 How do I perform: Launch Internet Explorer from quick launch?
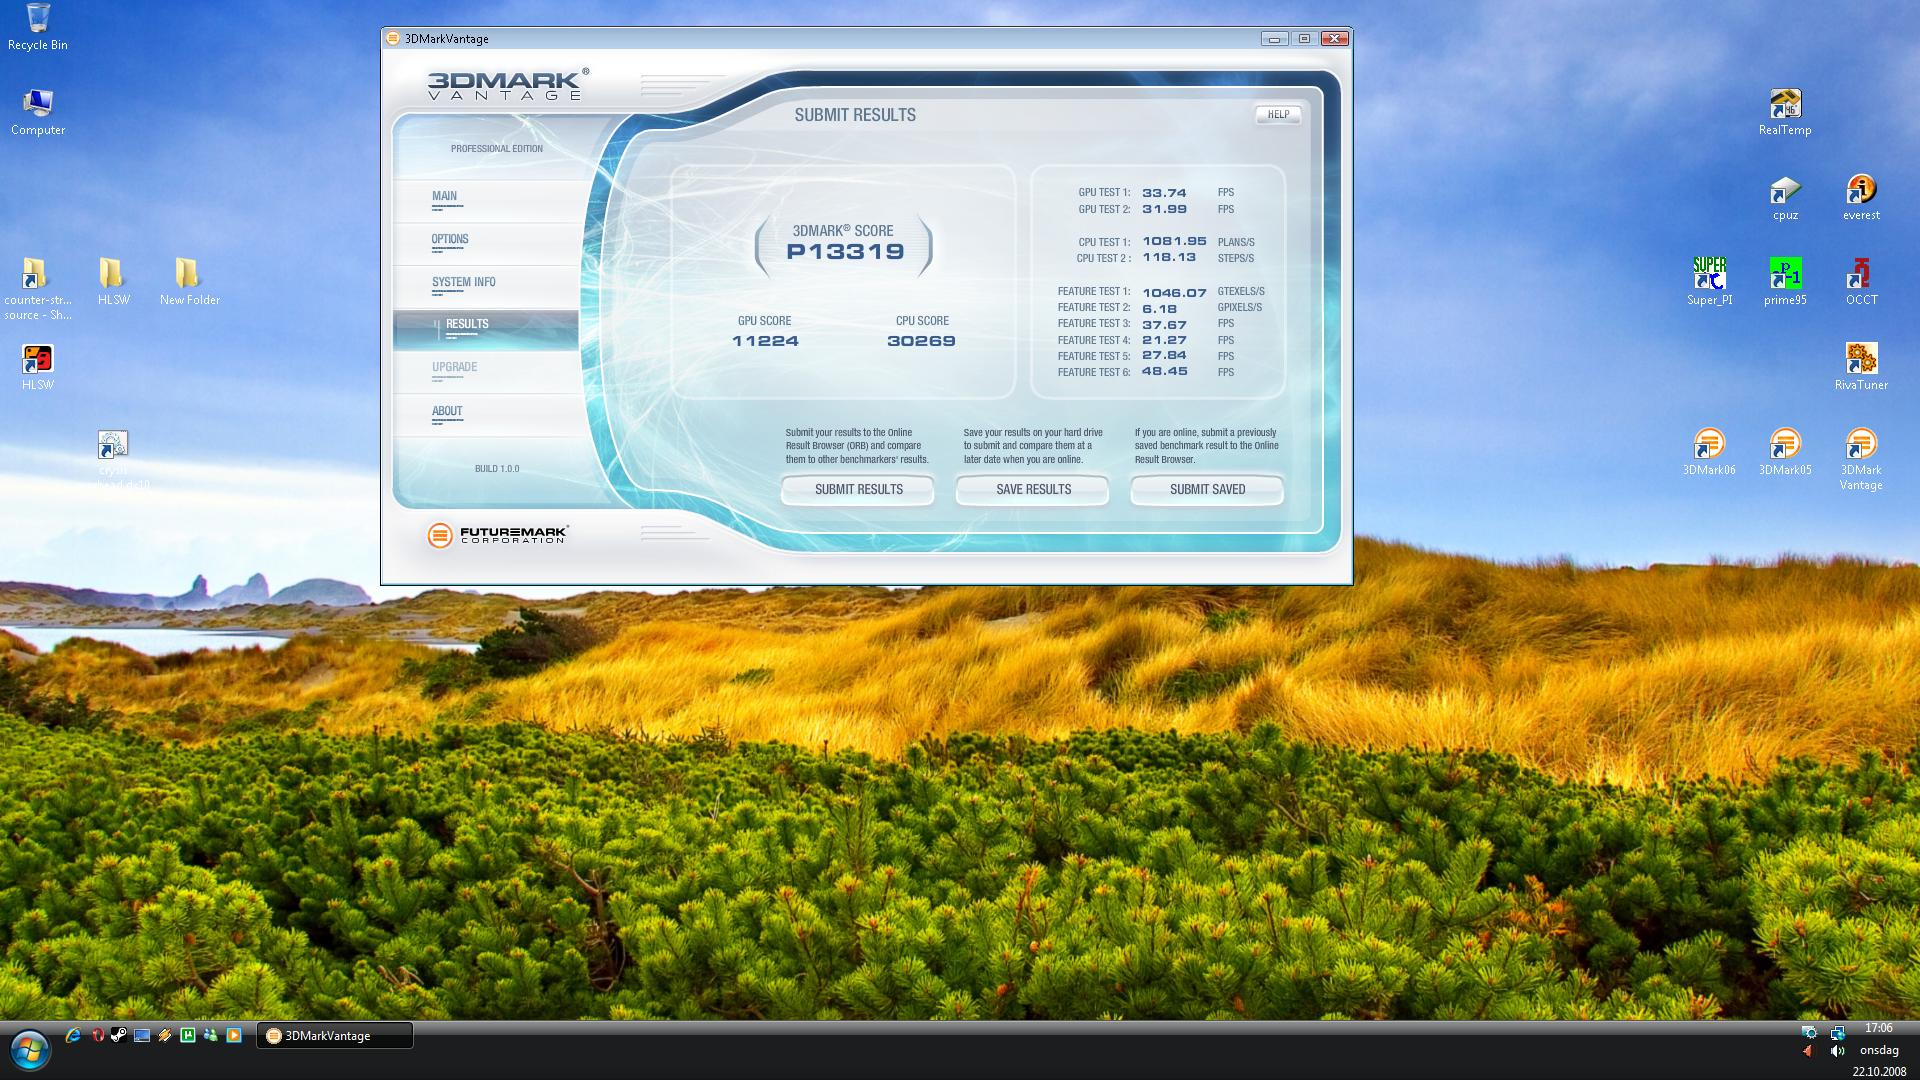pos(73,1035)
